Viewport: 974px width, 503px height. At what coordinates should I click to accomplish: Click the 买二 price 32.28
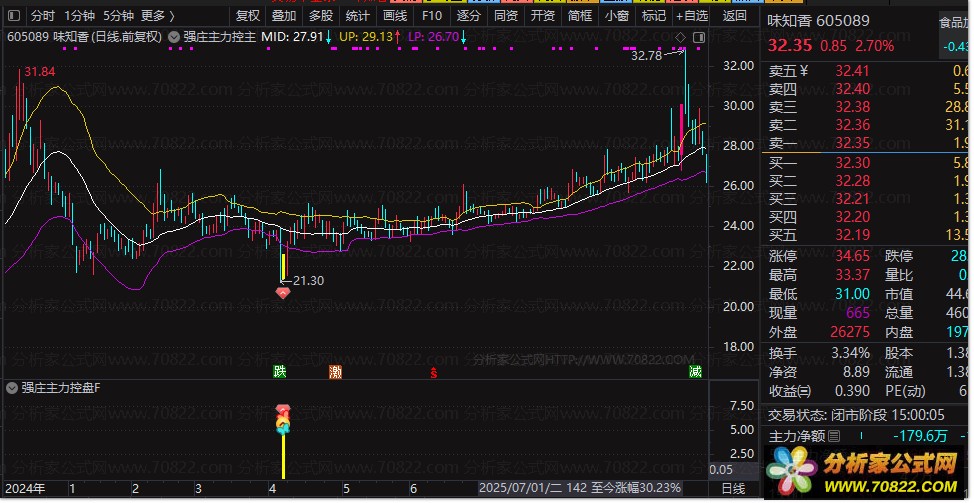click(x=852, y=181)
